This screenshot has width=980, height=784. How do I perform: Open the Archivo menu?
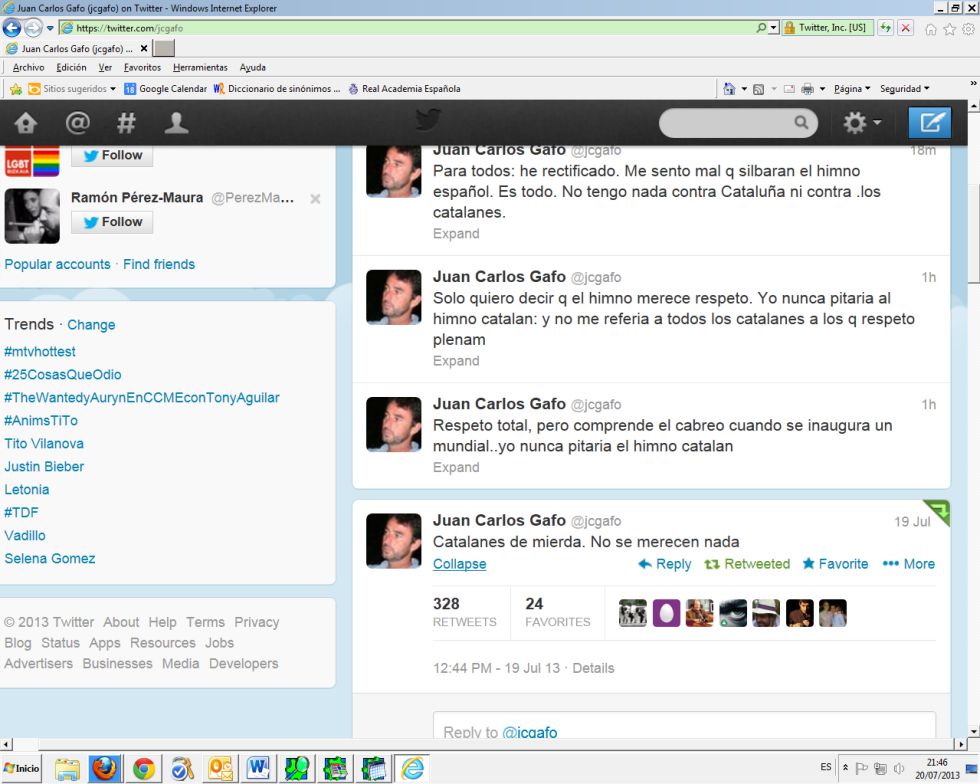tap(29, 68)
